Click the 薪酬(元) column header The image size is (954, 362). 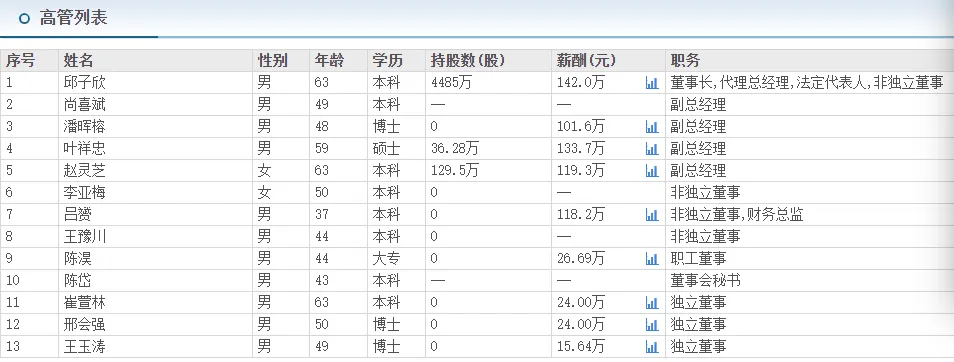tap(587, 61)
